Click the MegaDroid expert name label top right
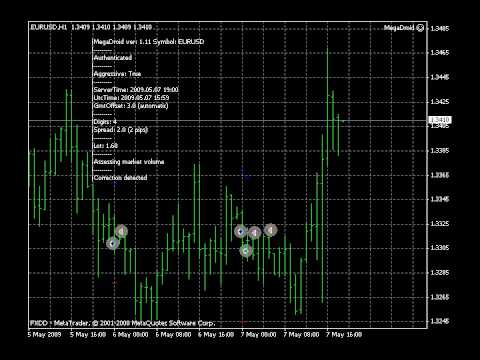The width and height of the screenshot is (480, 360). click(x=399, y=28)
